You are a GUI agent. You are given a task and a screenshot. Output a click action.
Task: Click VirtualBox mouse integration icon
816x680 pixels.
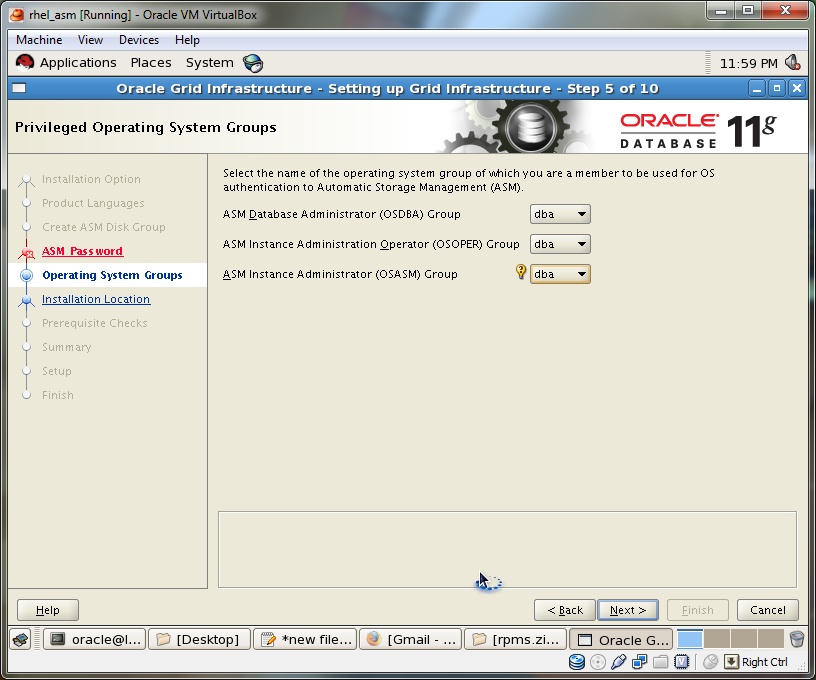[x=710, y=662]
